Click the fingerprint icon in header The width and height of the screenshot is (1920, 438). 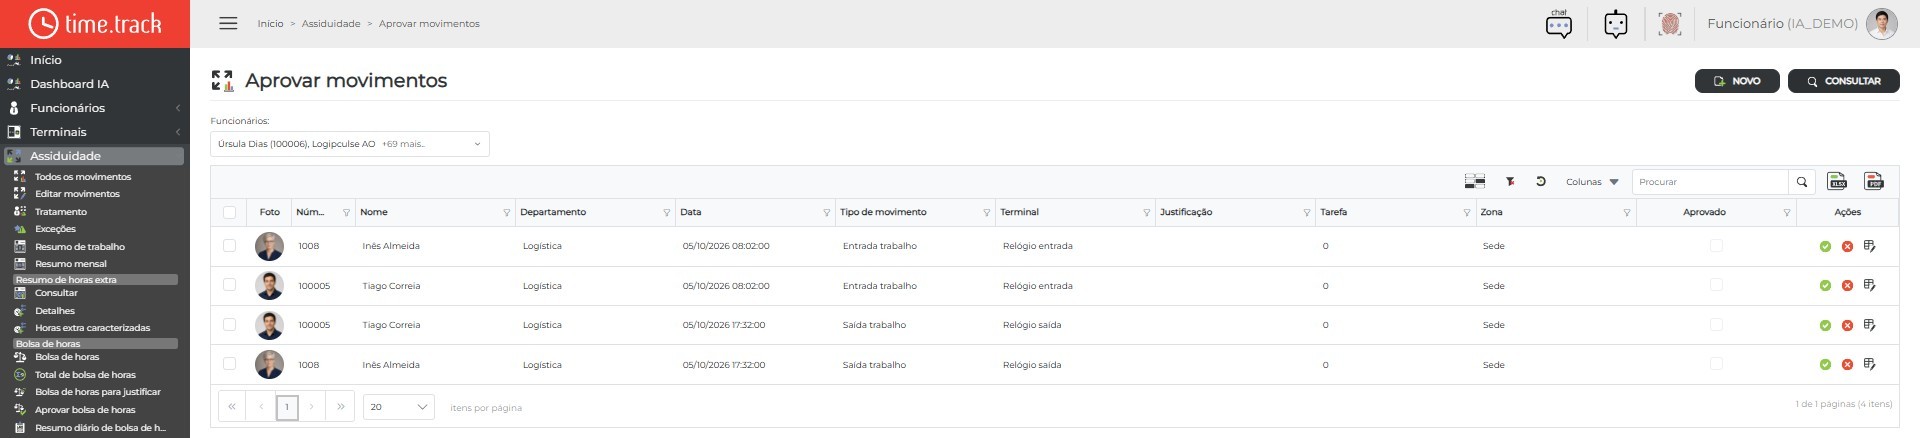pos(1669,24)
